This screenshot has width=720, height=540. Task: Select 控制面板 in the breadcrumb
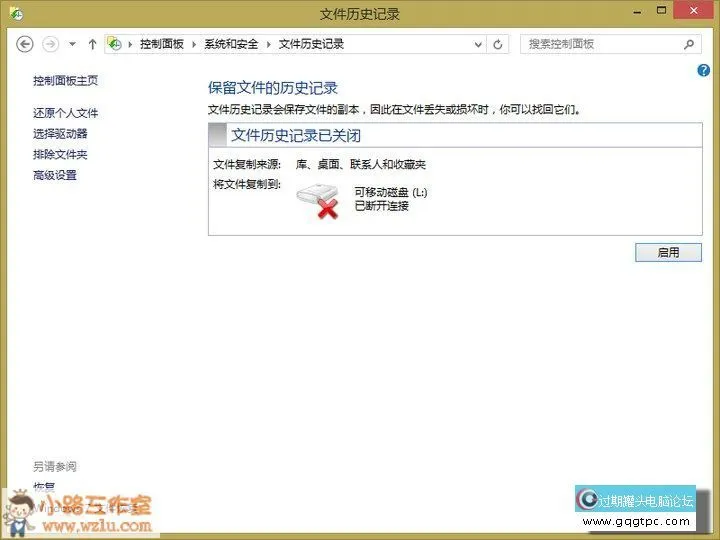tap(162, 44)
